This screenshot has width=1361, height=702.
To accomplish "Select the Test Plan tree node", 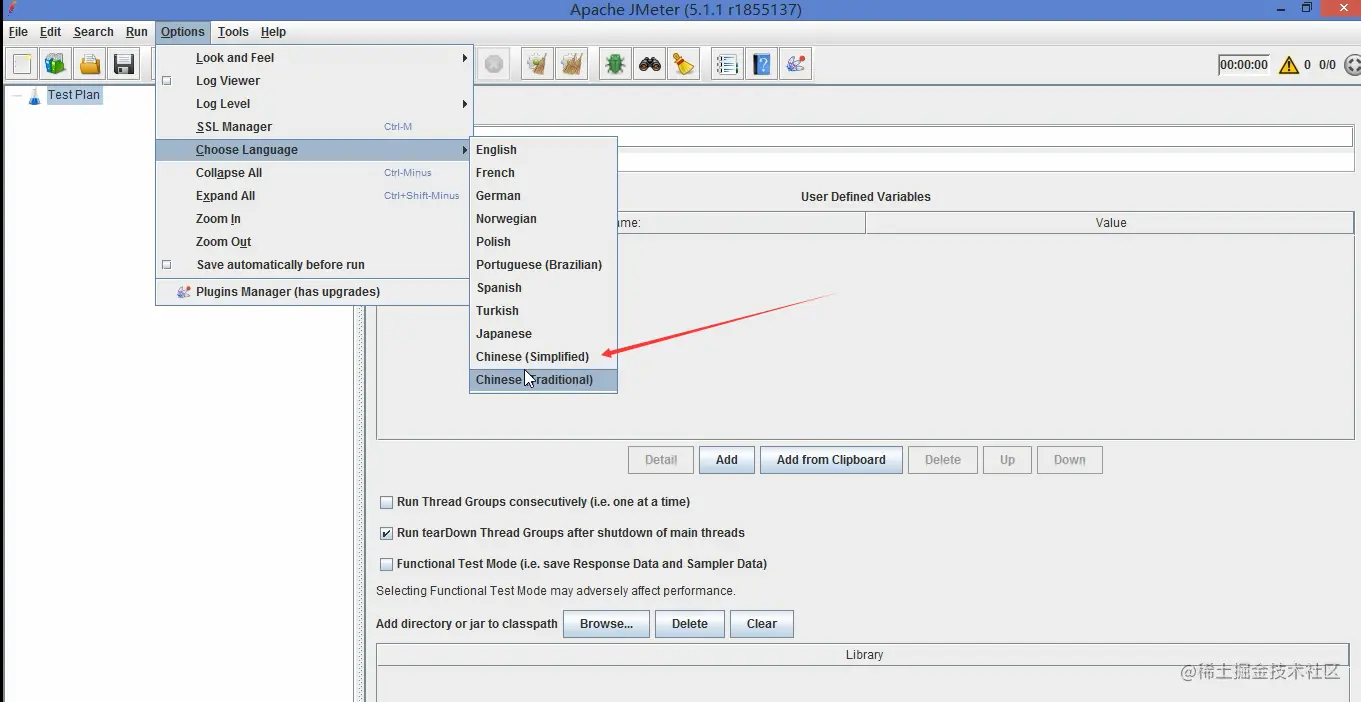I will click(74, 95).
